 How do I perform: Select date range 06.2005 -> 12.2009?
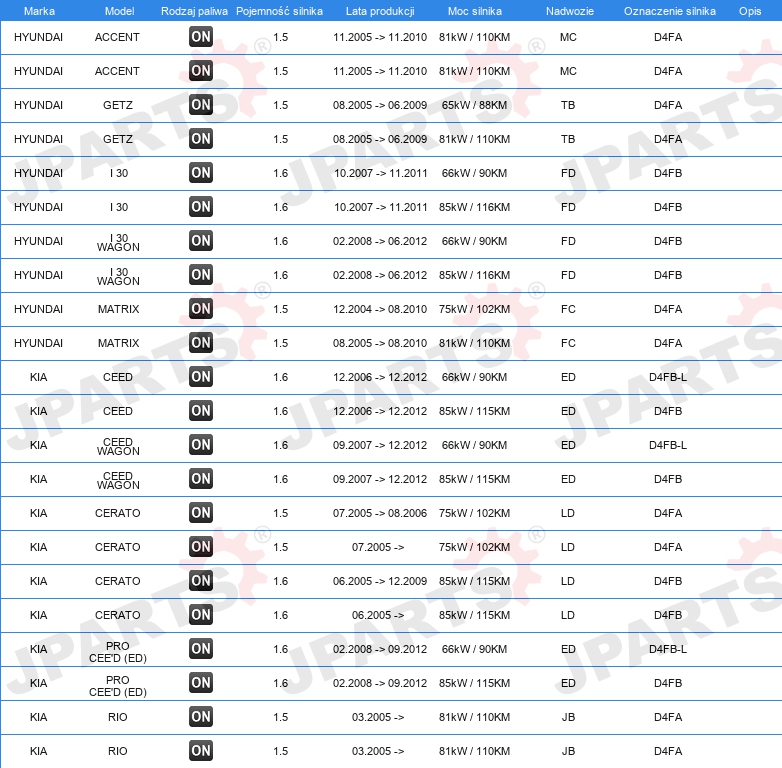tap(380, 581)
